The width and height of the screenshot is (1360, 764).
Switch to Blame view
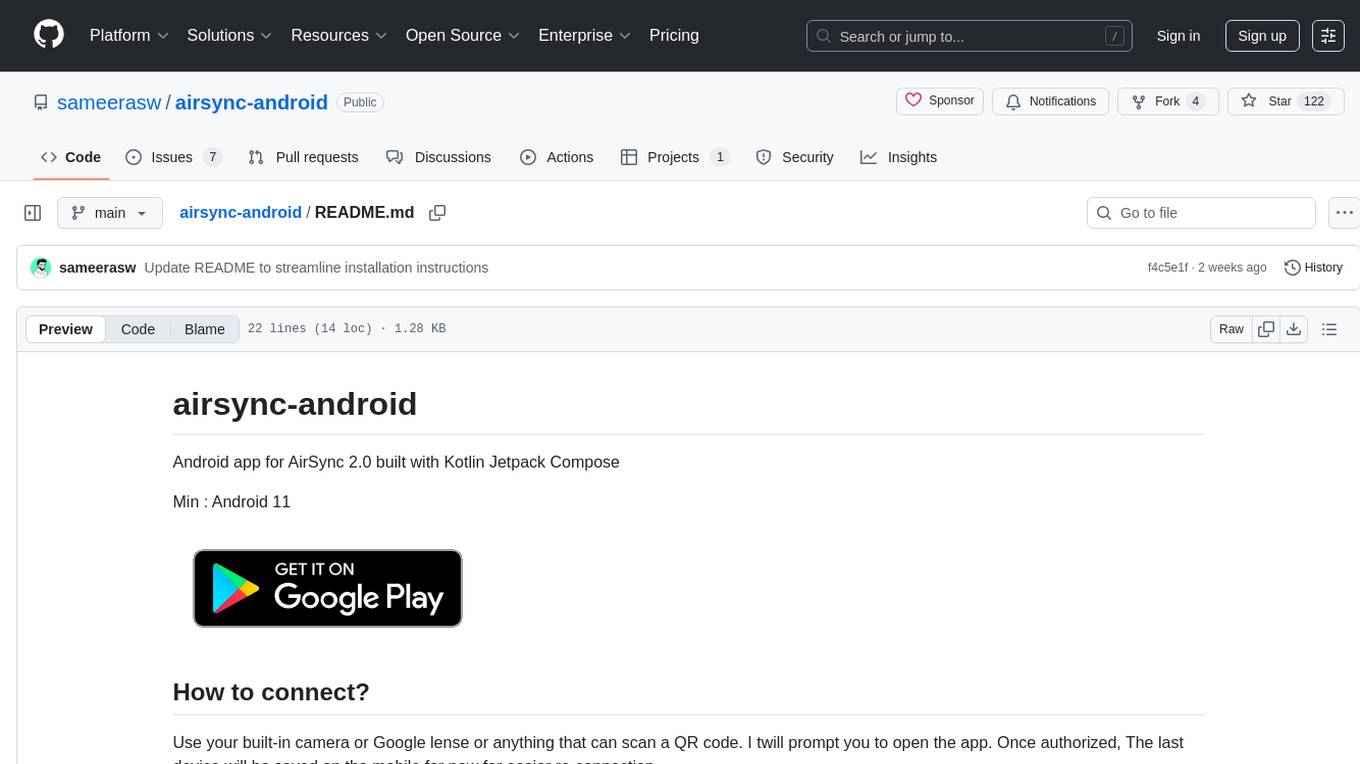pyautogui.click(x=204, y=329)
